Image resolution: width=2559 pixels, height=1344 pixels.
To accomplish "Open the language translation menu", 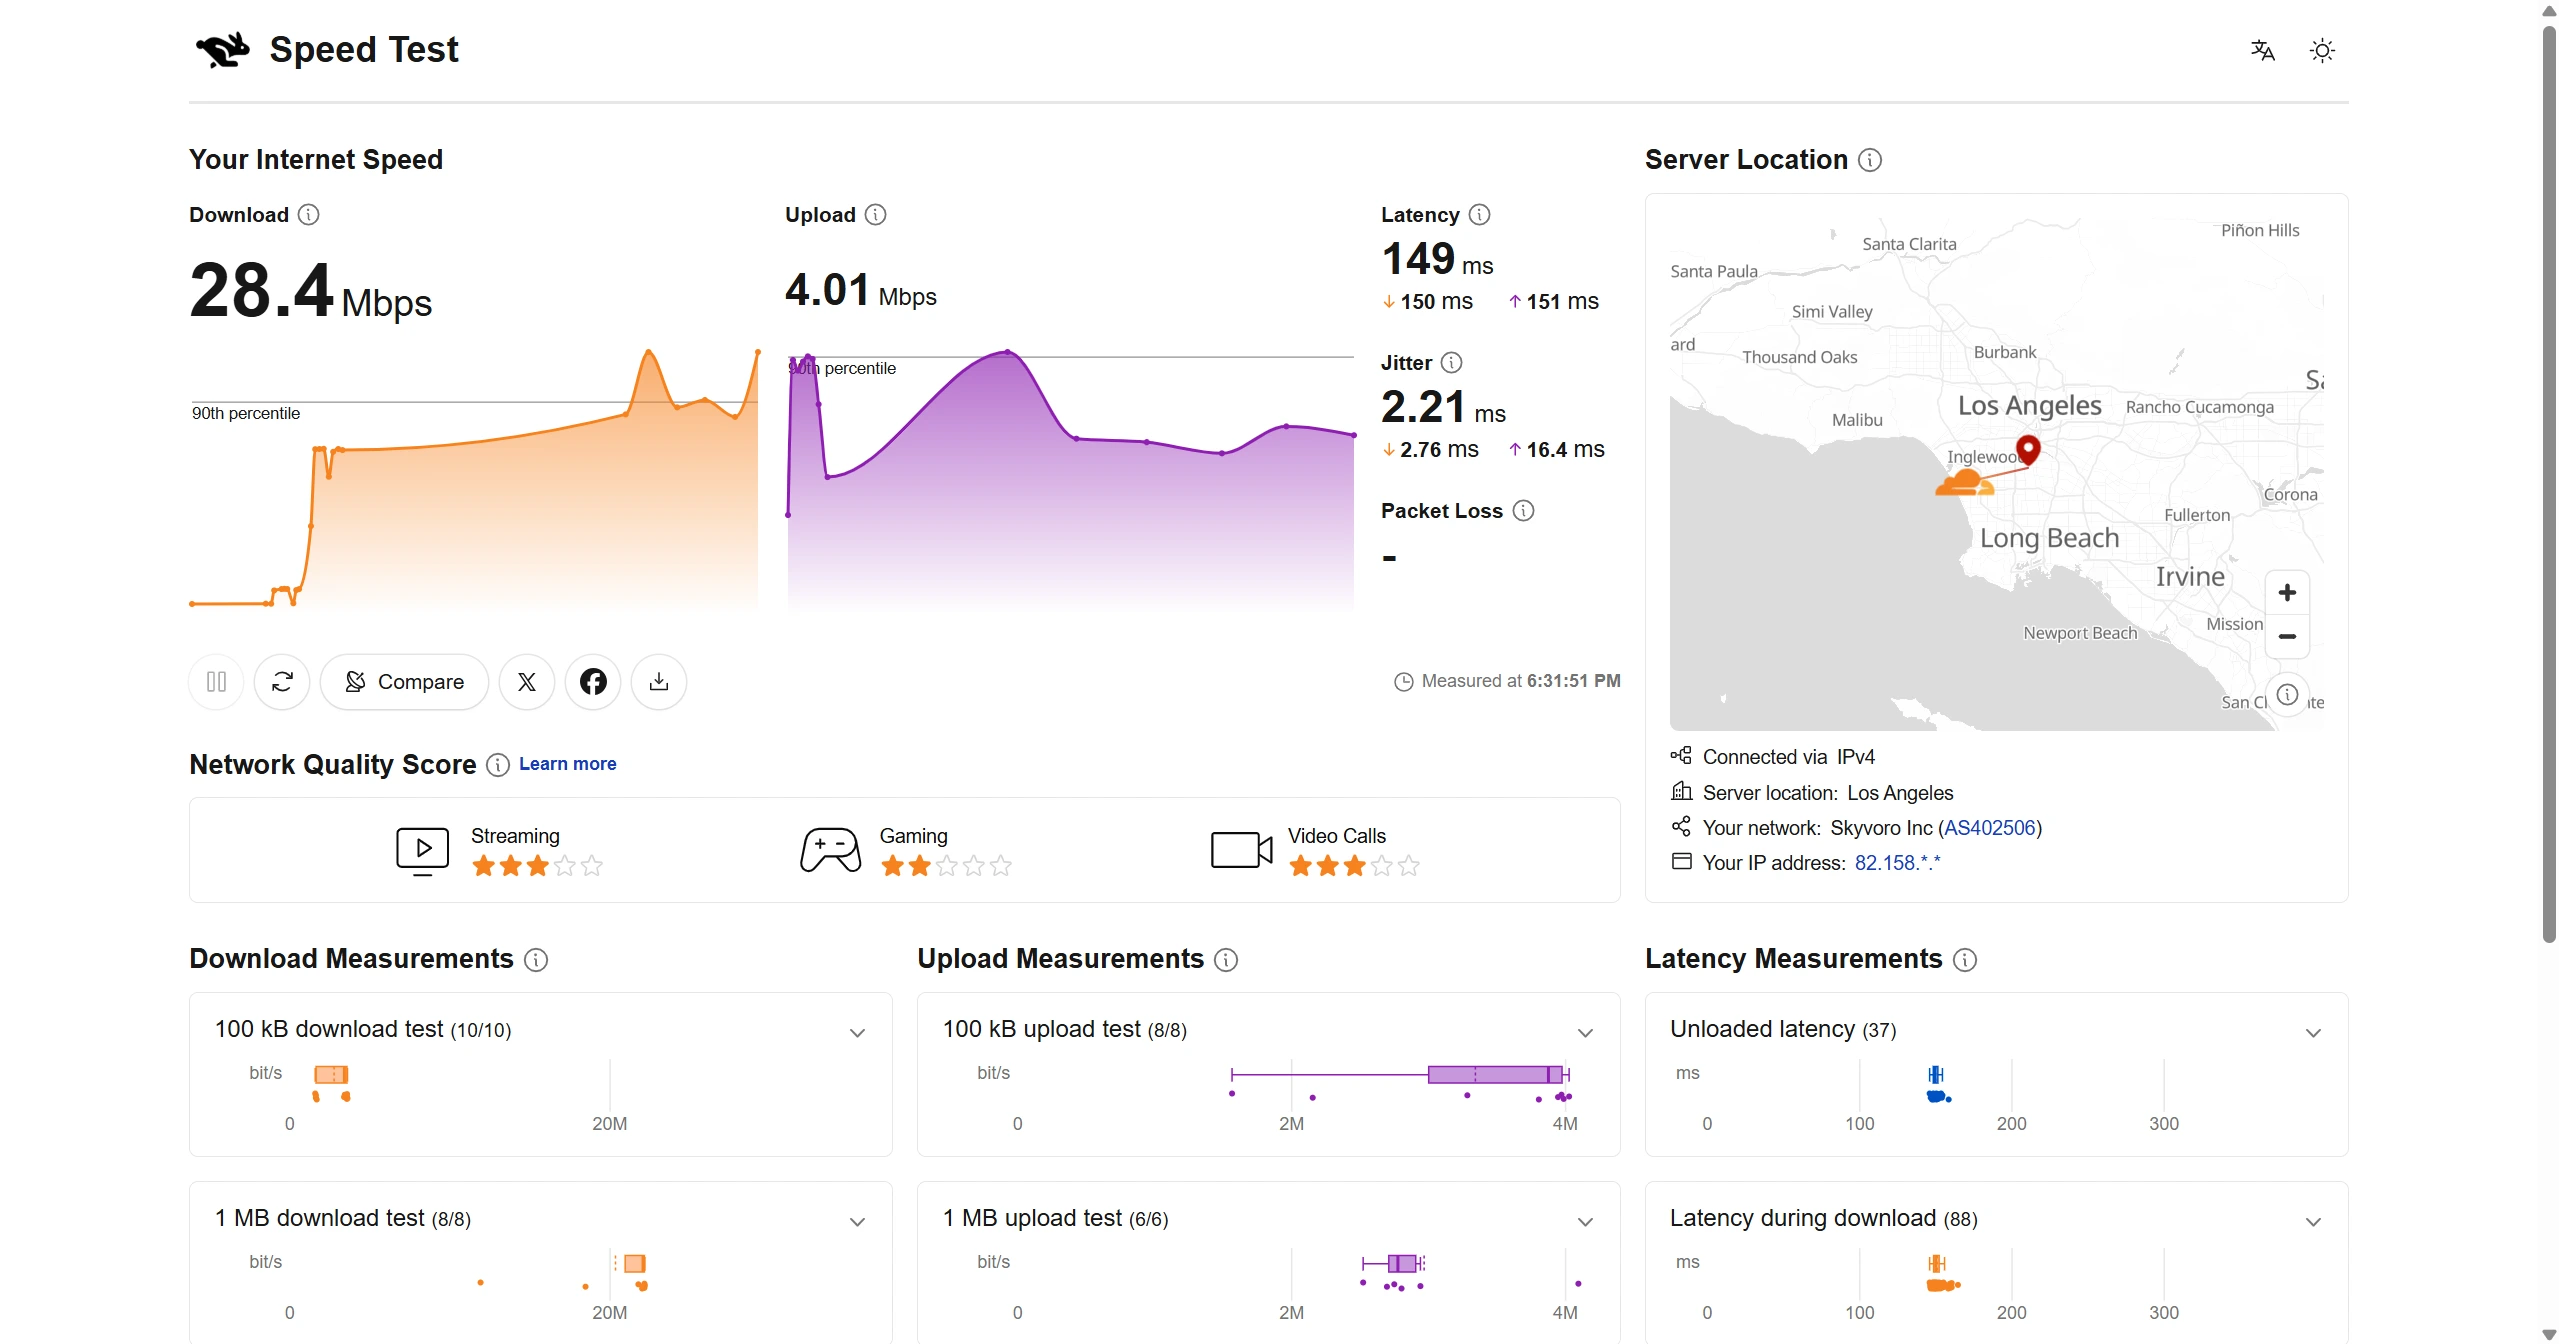I will point(2262,50).
